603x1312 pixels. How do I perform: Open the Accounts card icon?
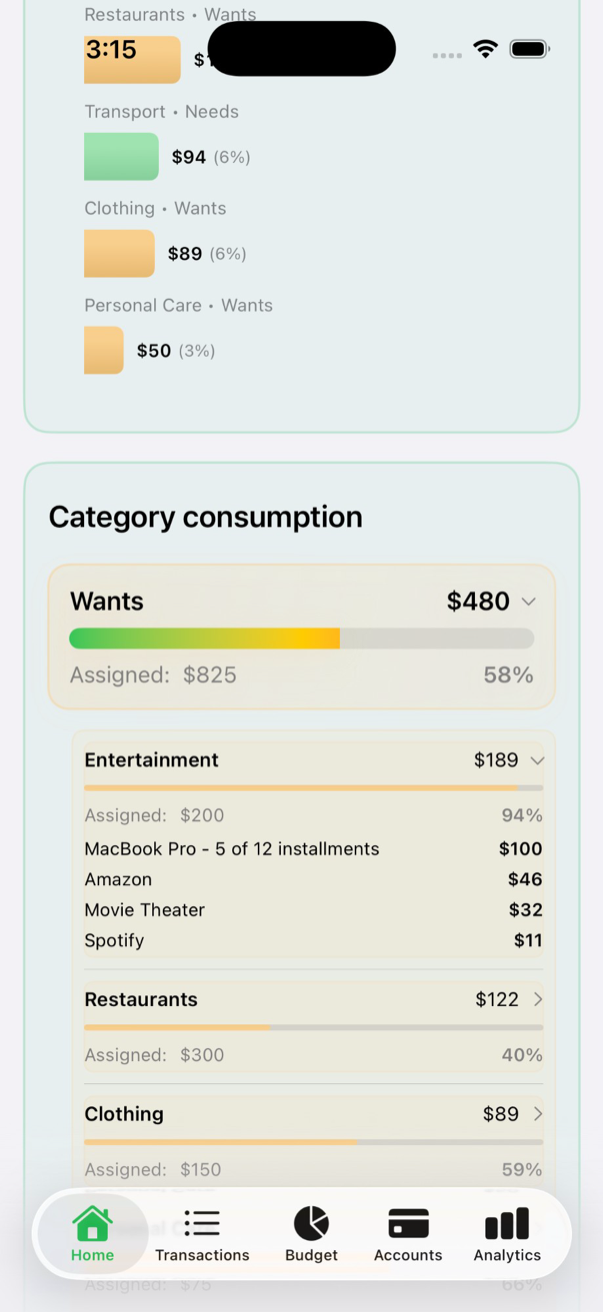[x=408, y=1223]
